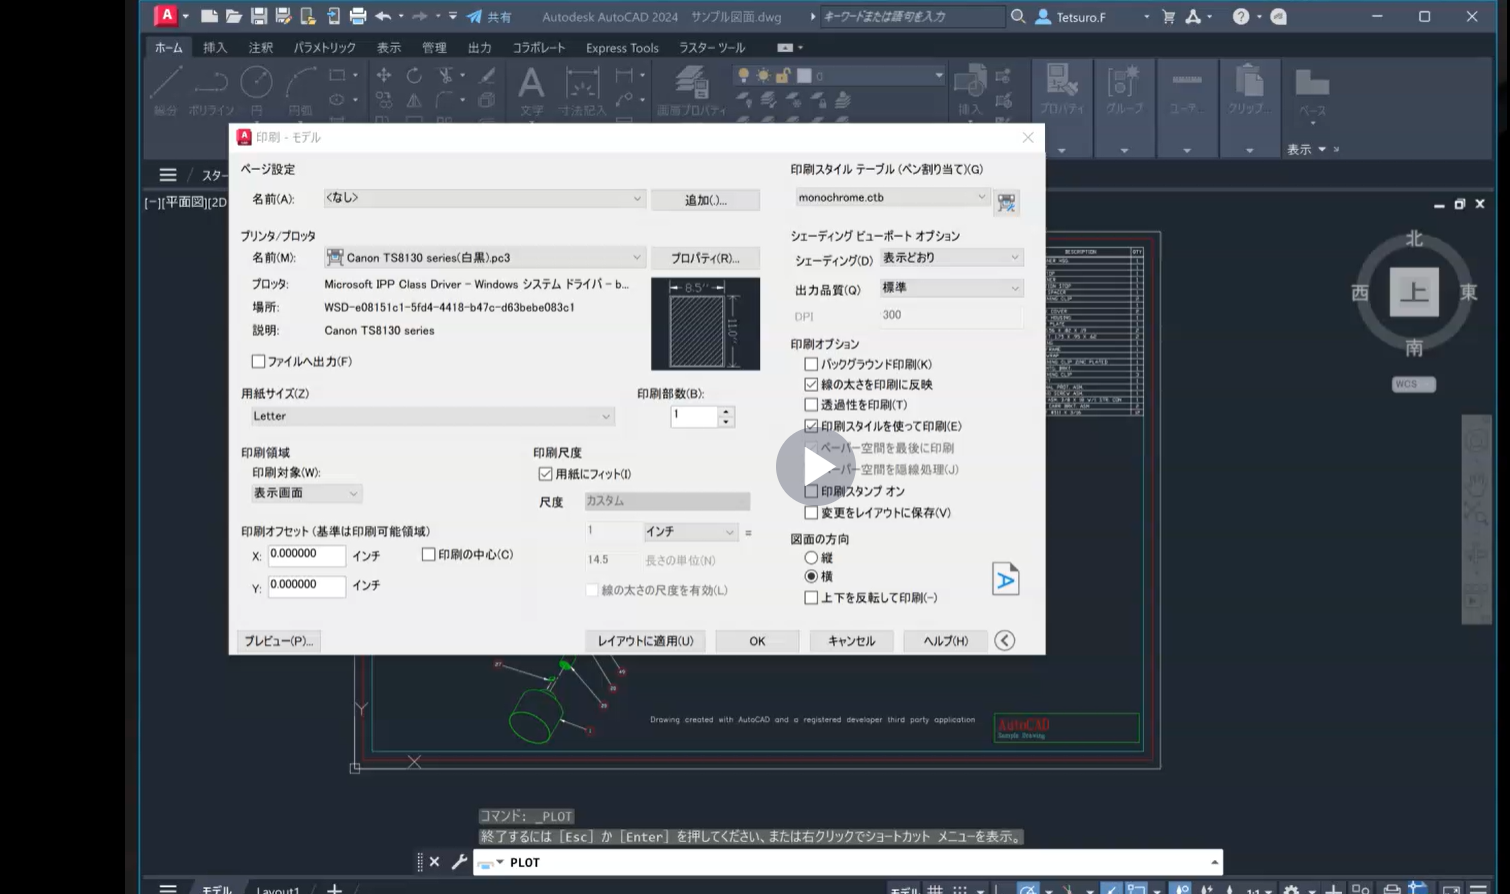This screenshot has height=894, width=1510.
Task: Click the ViewCube 上 top face
Action: click(1413, 292)
